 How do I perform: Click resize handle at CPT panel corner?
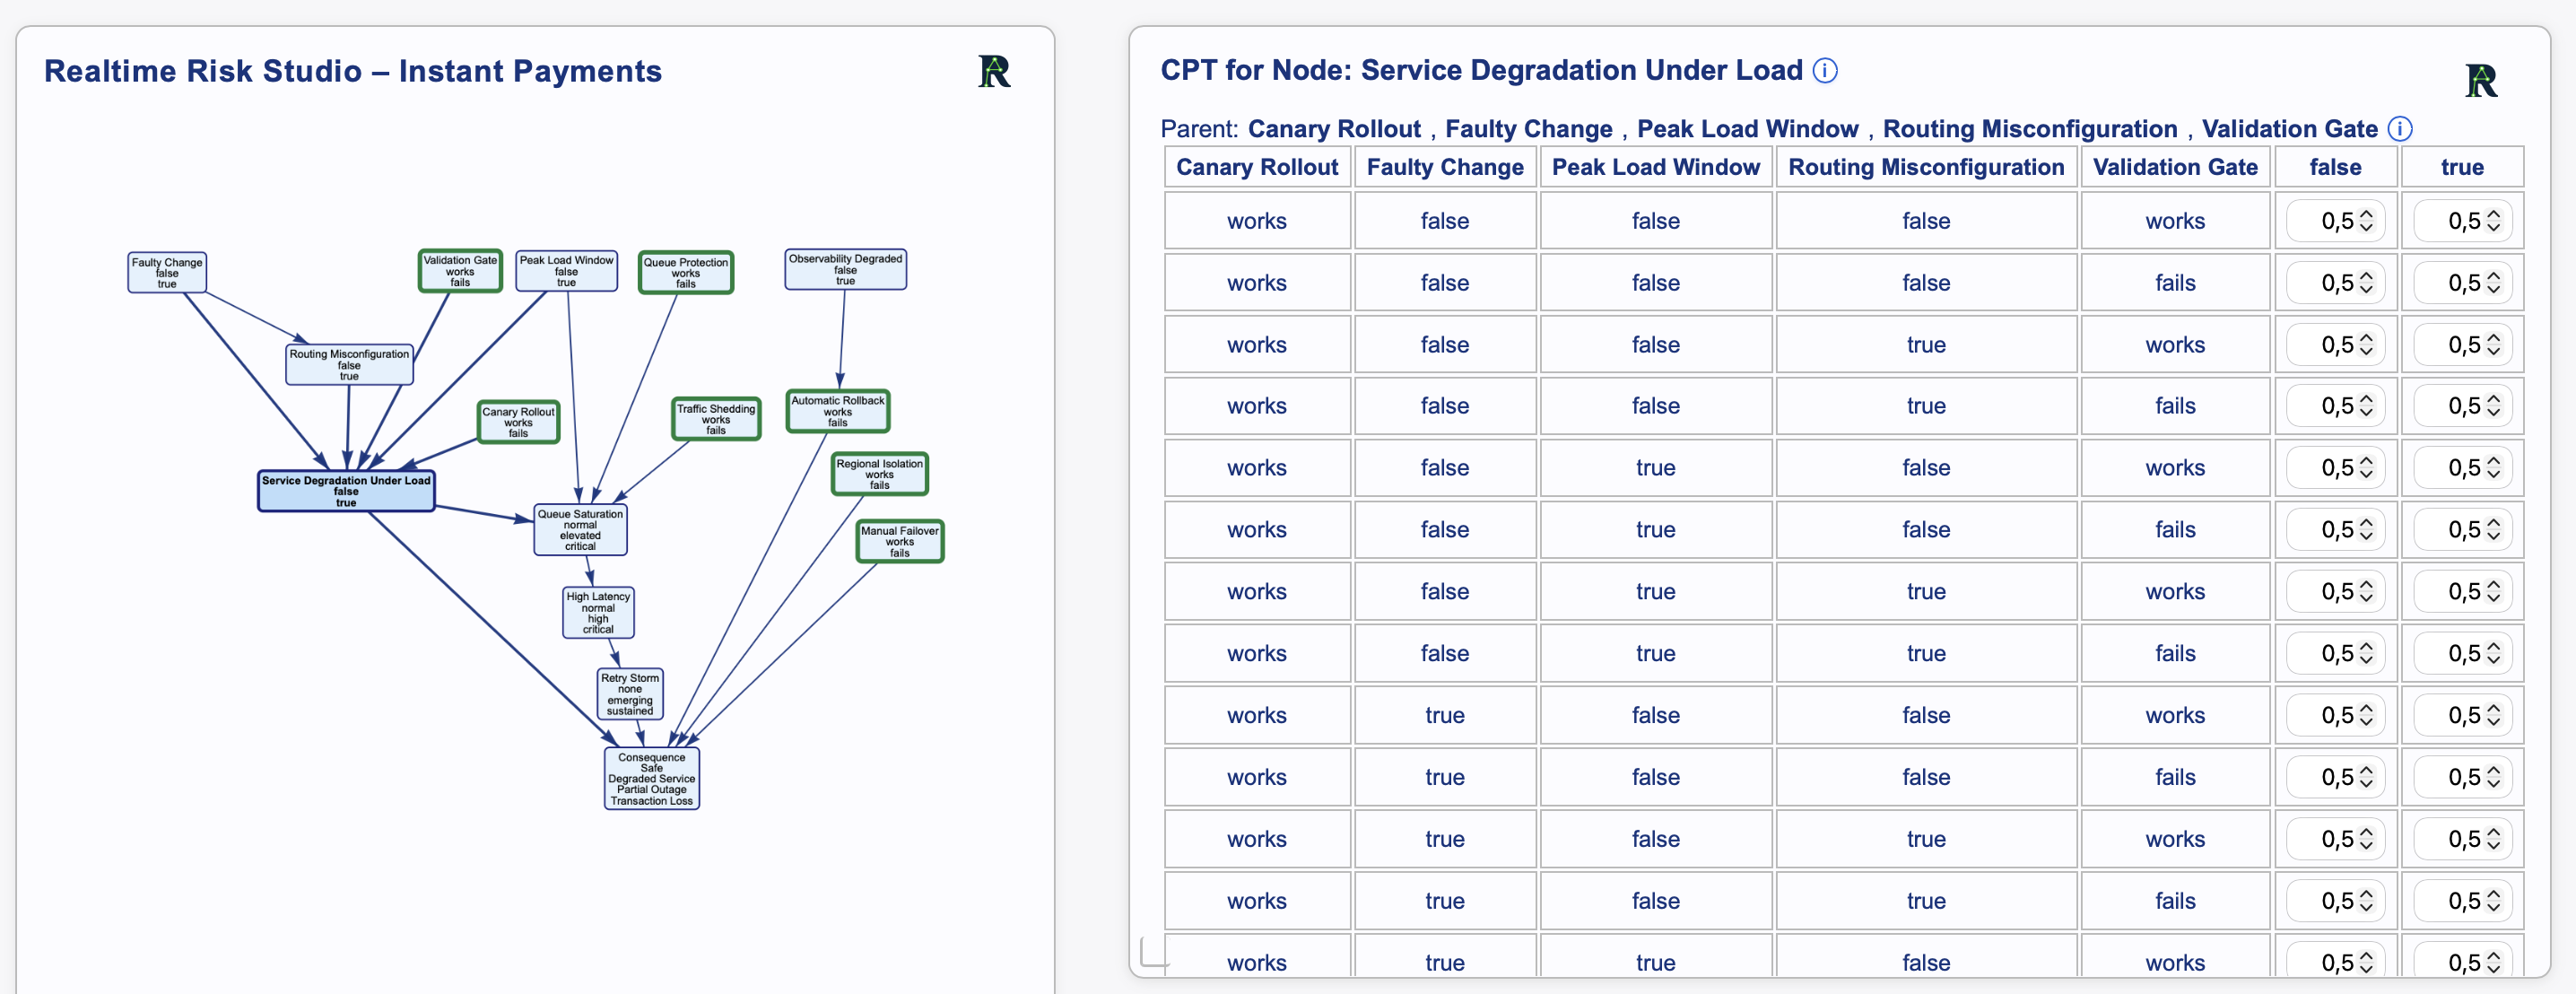click(x=1154, y=952)
